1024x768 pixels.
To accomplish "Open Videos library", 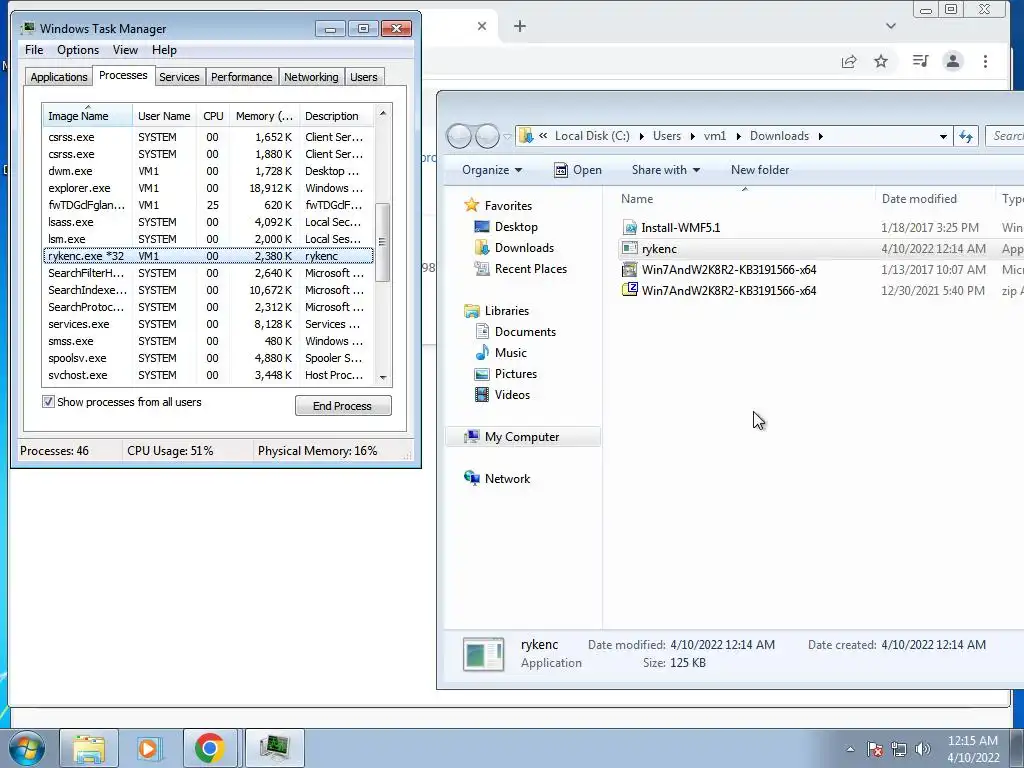I will (512, 394).
